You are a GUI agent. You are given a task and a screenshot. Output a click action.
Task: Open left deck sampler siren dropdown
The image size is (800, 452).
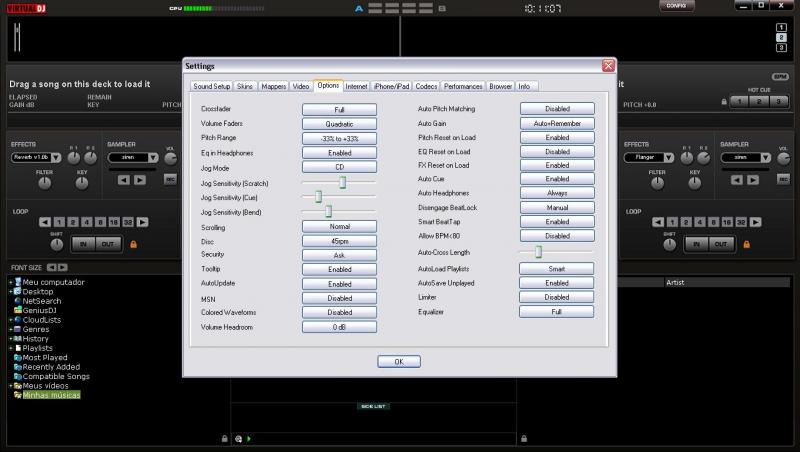click(x=153, y=158)
